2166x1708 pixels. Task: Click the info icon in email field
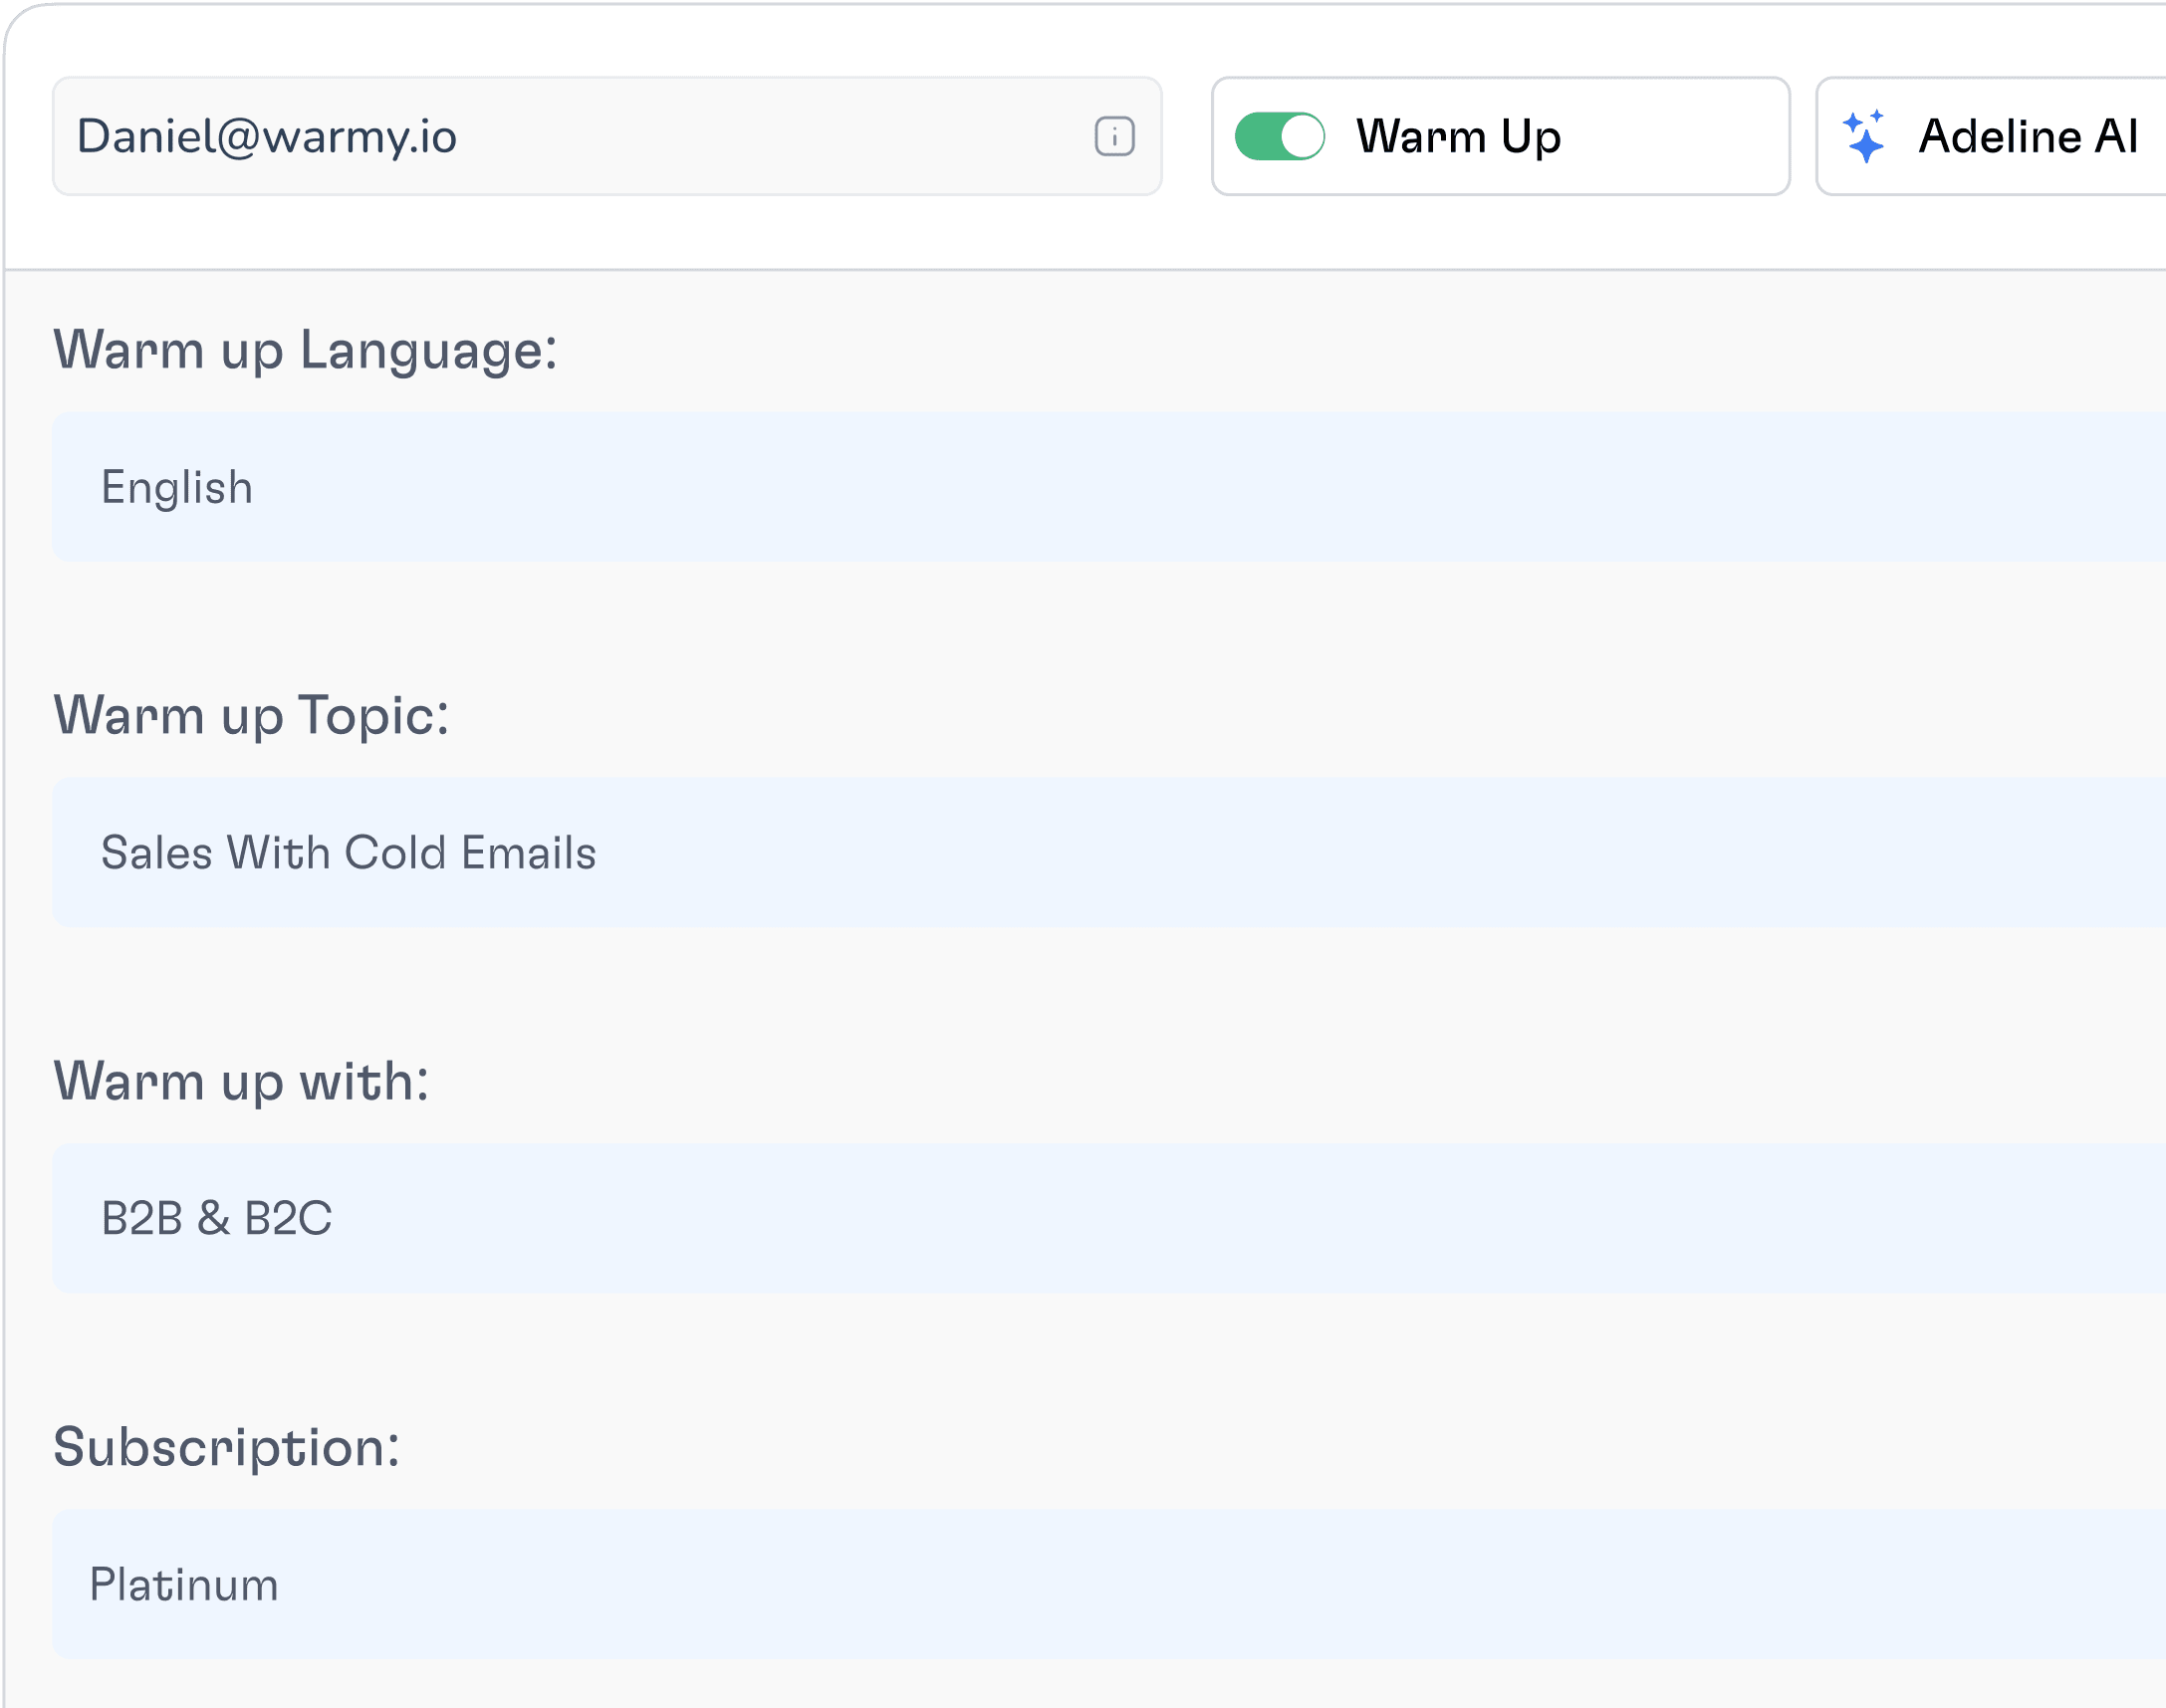click(1114, 136)
